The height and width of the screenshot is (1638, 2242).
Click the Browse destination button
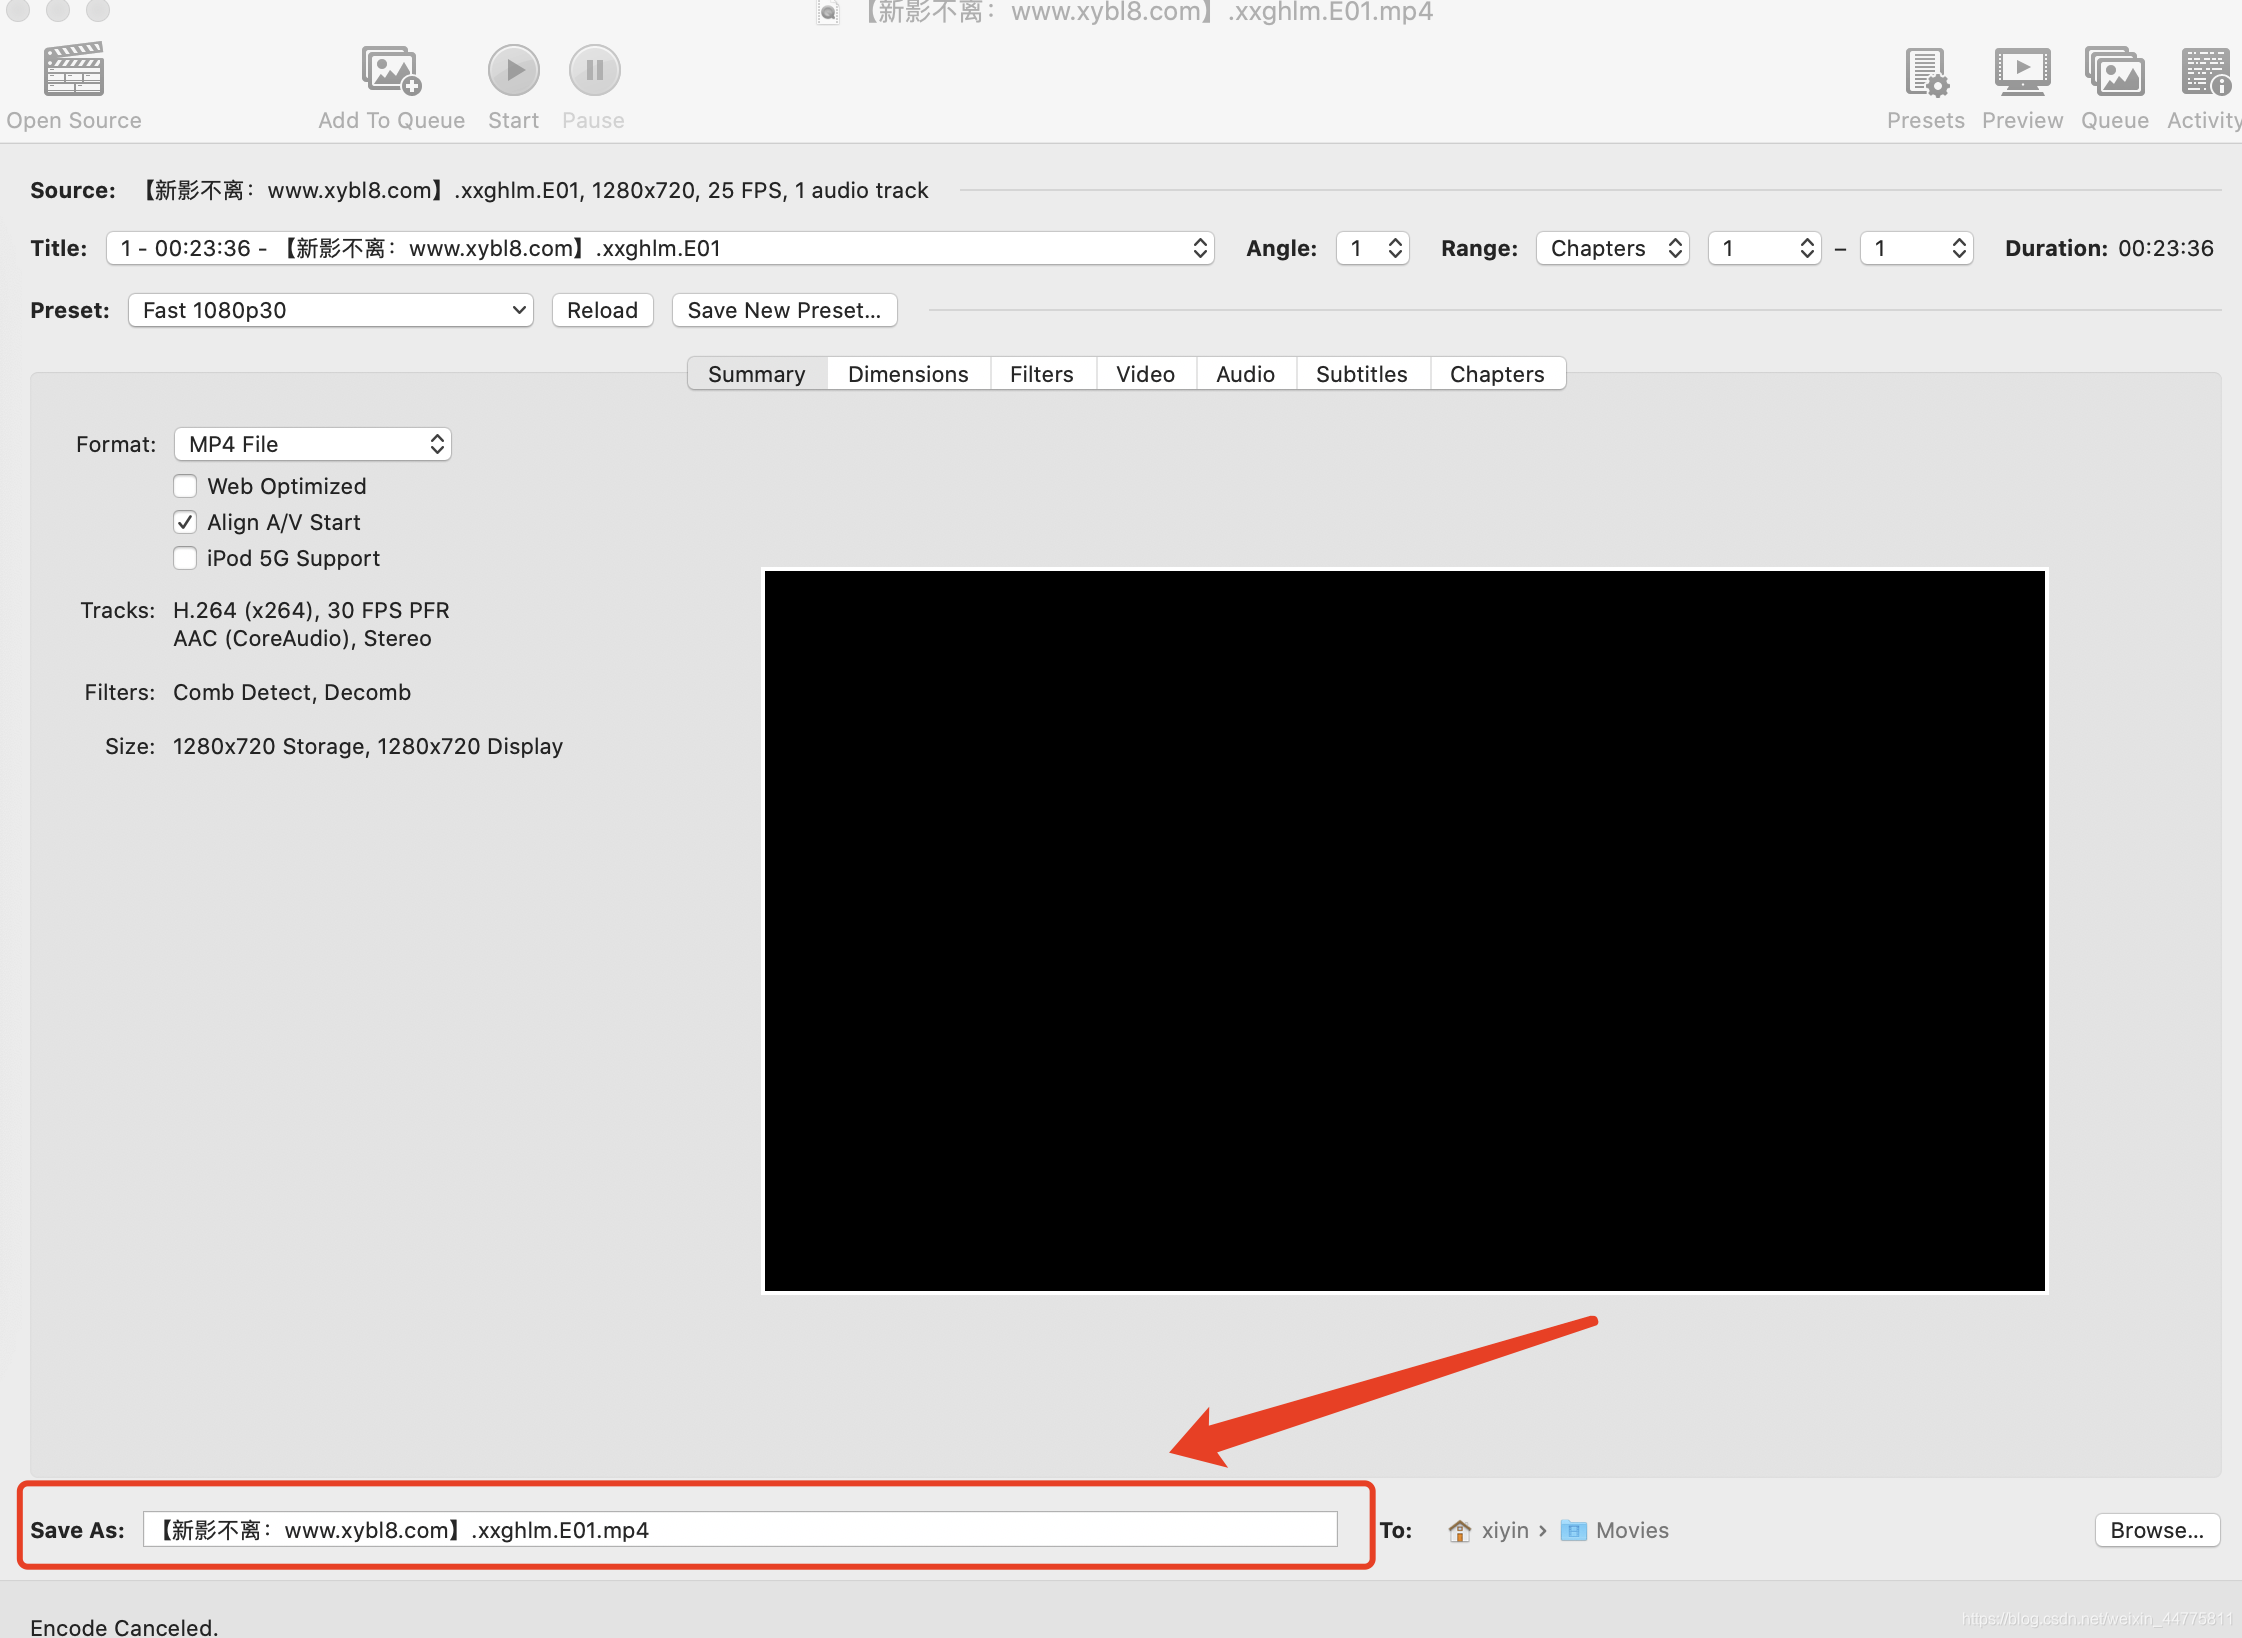click(x=2156, y=1530)
